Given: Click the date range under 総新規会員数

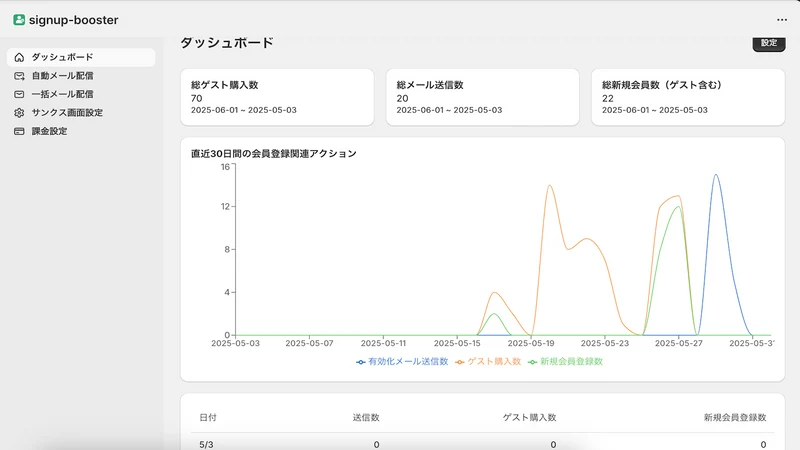Looking at the screenshot, I should pos(655,110).
